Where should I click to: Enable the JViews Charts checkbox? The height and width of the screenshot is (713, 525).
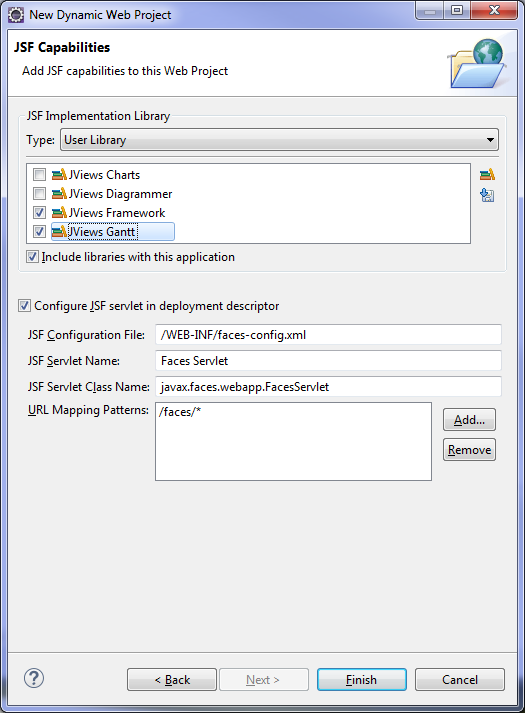tap(40, 175)
